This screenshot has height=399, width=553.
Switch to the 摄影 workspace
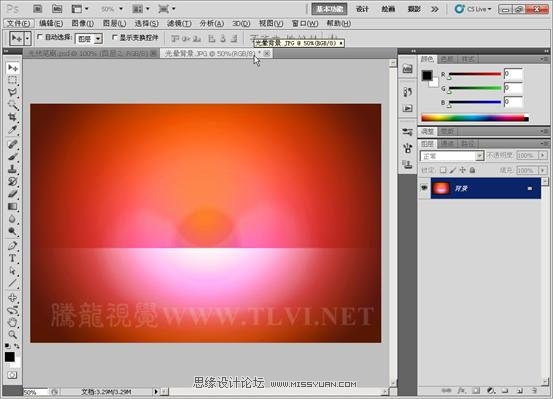[x=414, y=9]
